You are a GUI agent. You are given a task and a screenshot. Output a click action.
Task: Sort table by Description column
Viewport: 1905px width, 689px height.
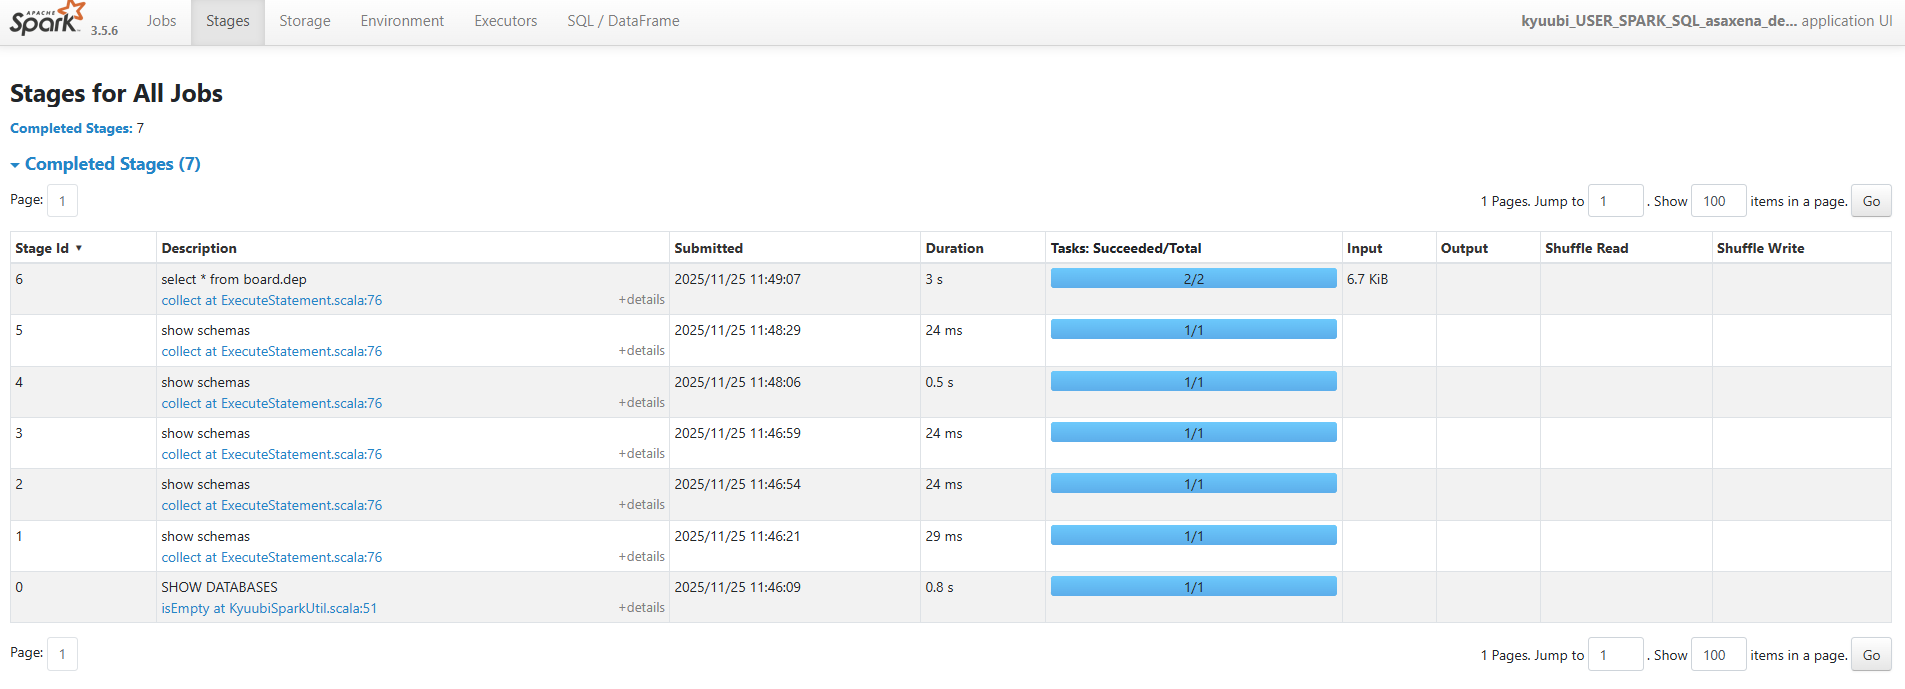(199, 248)
